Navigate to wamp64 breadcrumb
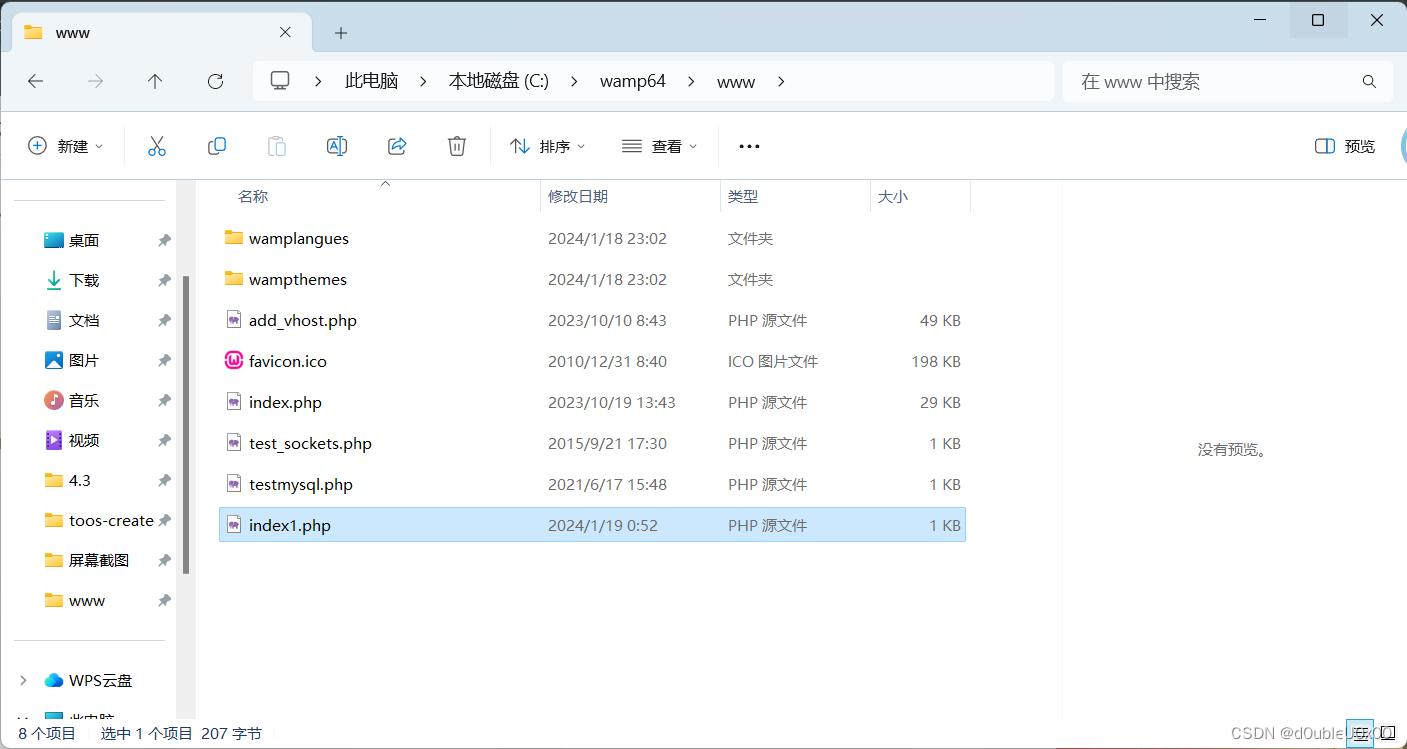Screen dimensions: 1407x749 click(x=633, y=82)
